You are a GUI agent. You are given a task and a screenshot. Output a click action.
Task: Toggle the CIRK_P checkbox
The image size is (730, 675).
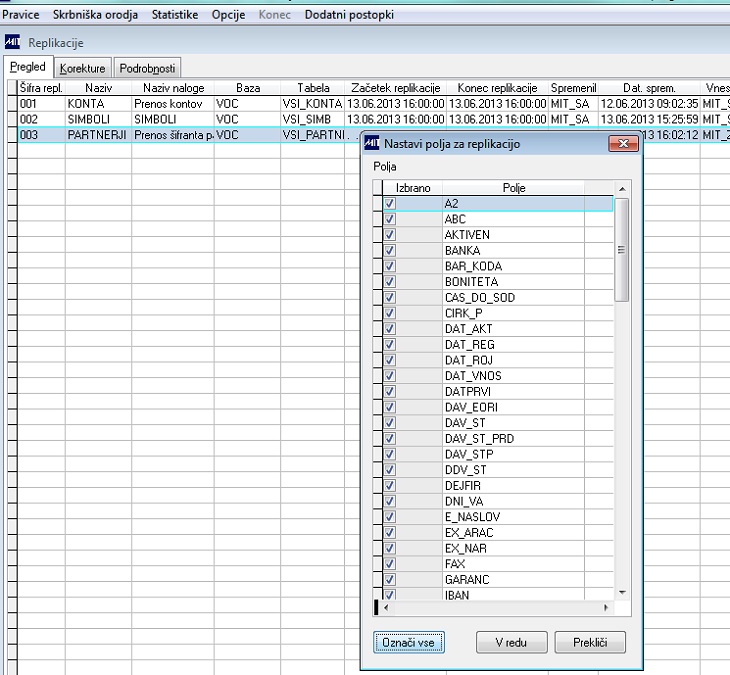[390, 313]
